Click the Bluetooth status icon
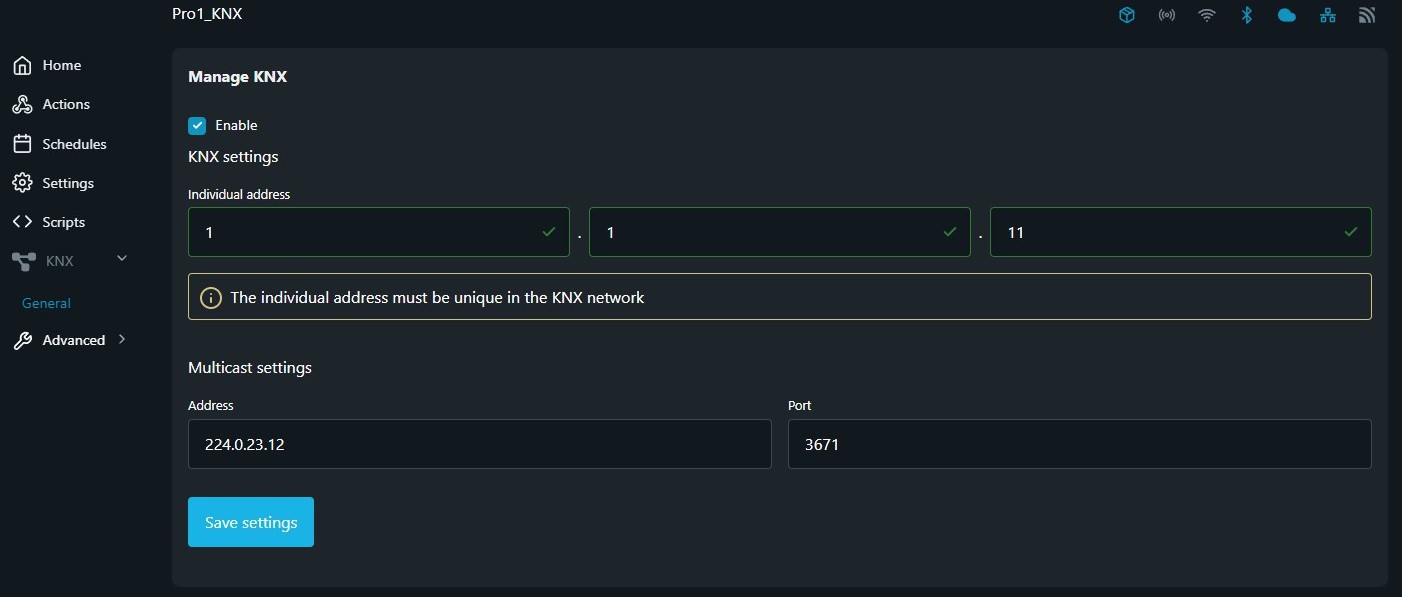Image resolution: width=1402 pixels, height=597 pixels. pos(1246,14)
